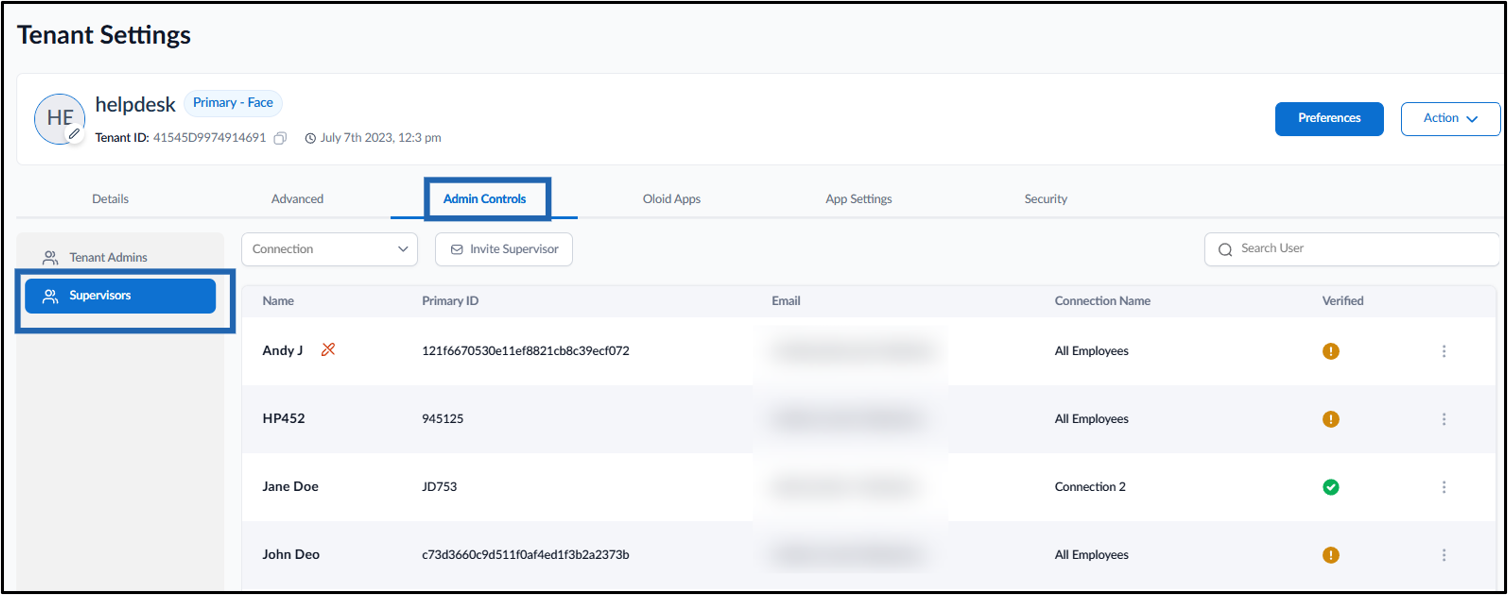
Task: Click the Email column header
Action: pyautogui.click(x=786, y=301)
